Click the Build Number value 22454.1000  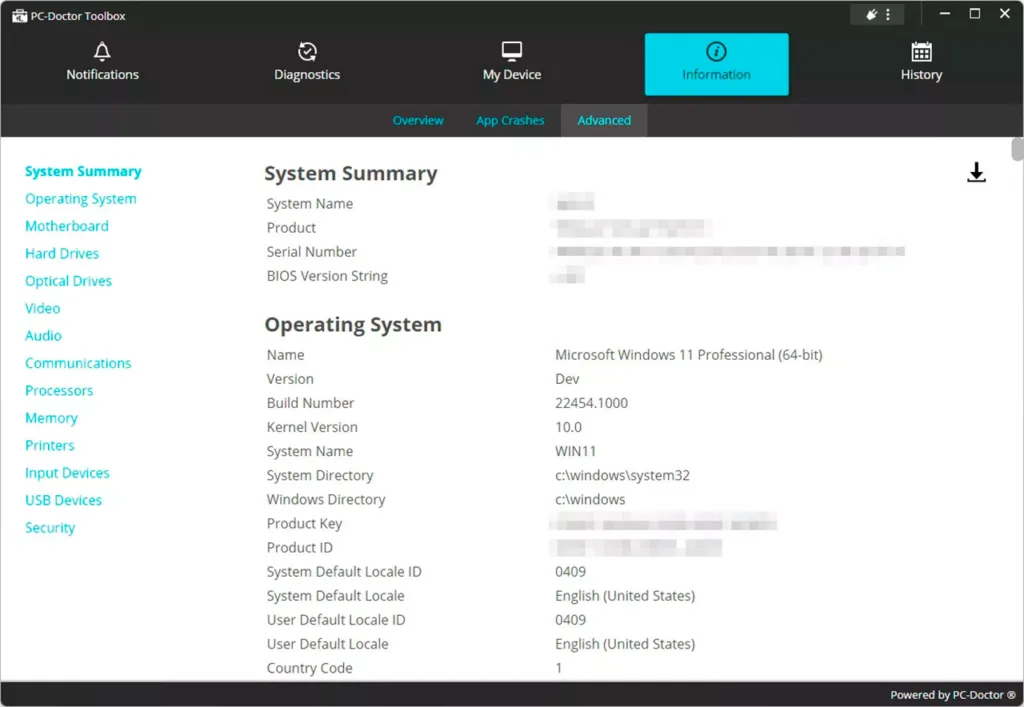(x=591, y=403)
